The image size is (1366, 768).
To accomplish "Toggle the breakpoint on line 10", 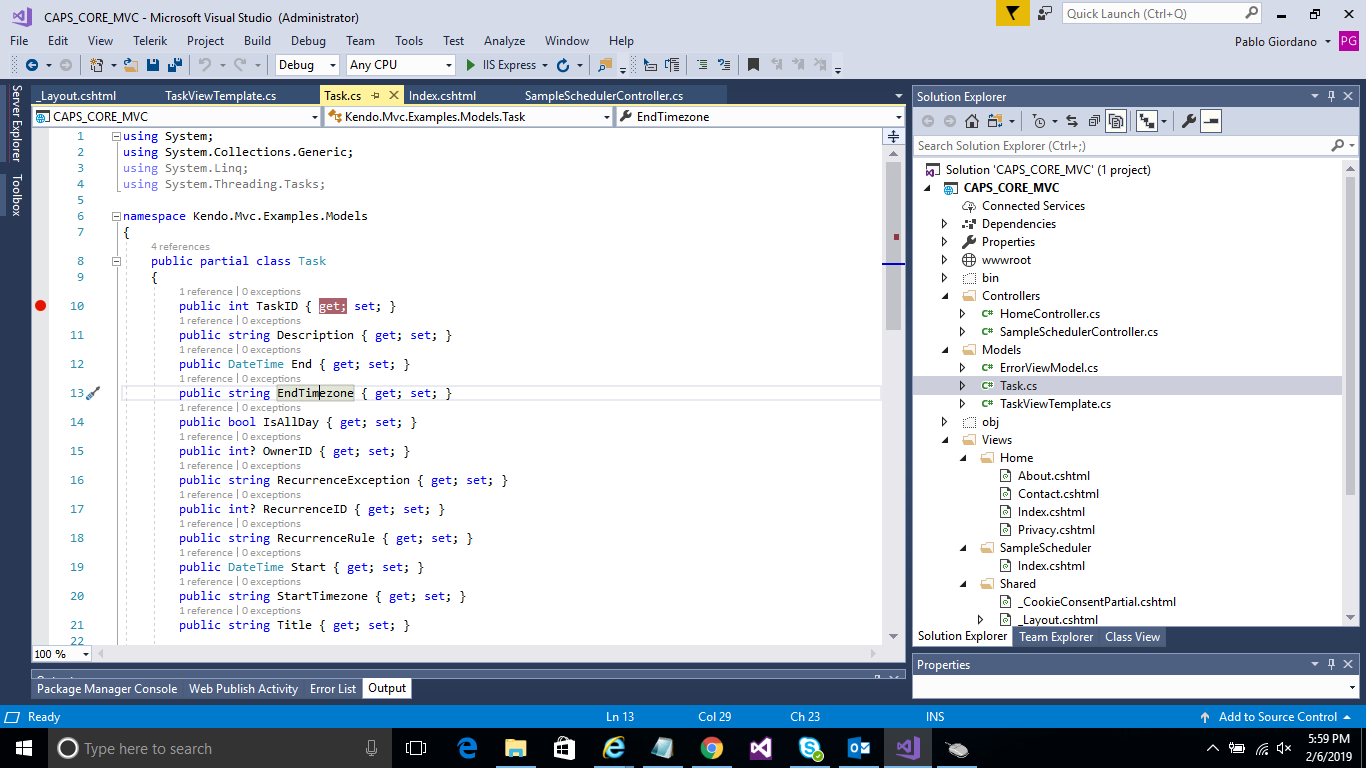I will pos(41,306).
